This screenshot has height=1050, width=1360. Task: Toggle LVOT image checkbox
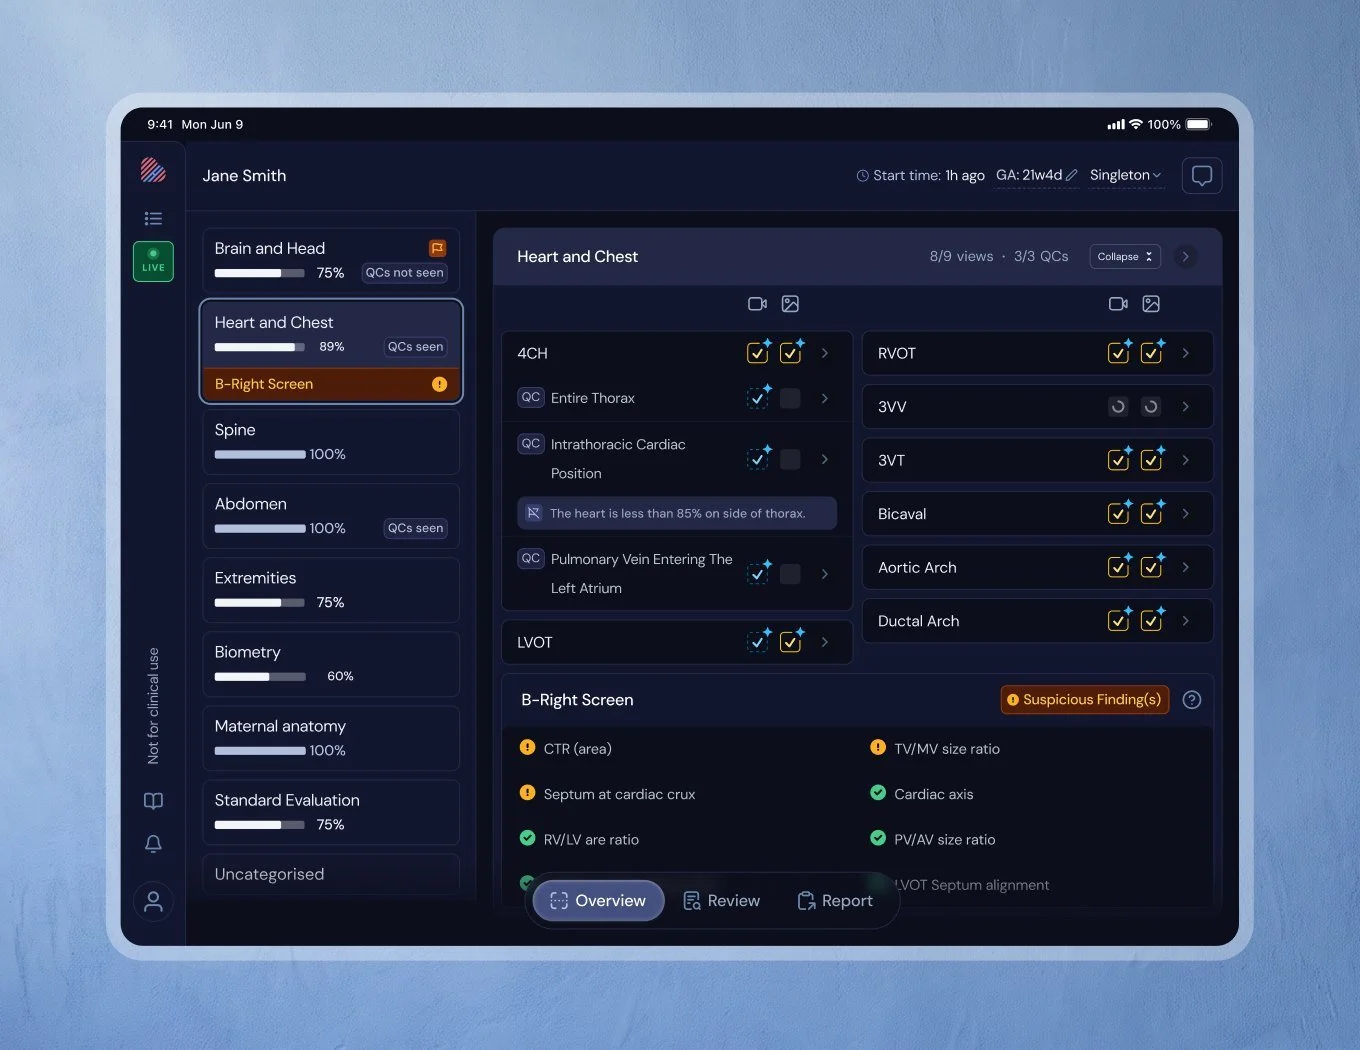pos(791,641)
